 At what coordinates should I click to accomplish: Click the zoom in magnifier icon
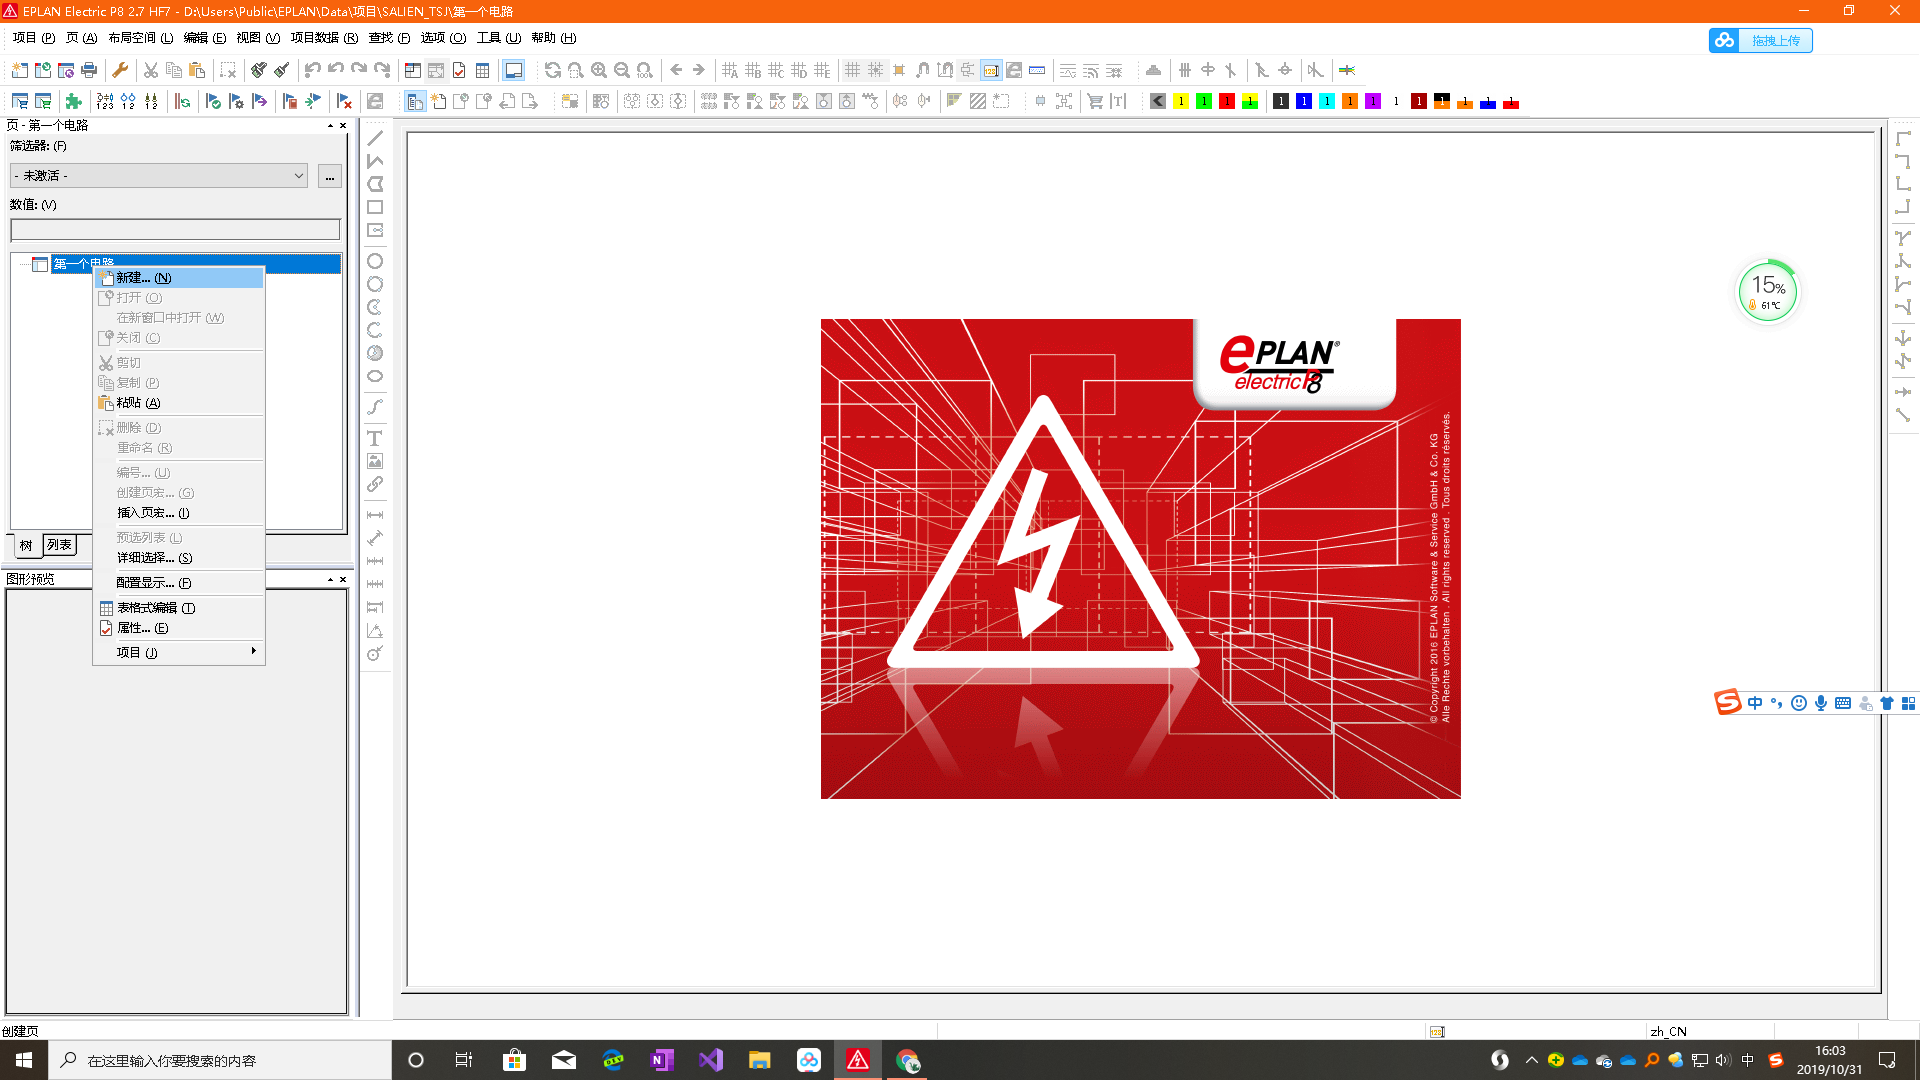point(599,70)
